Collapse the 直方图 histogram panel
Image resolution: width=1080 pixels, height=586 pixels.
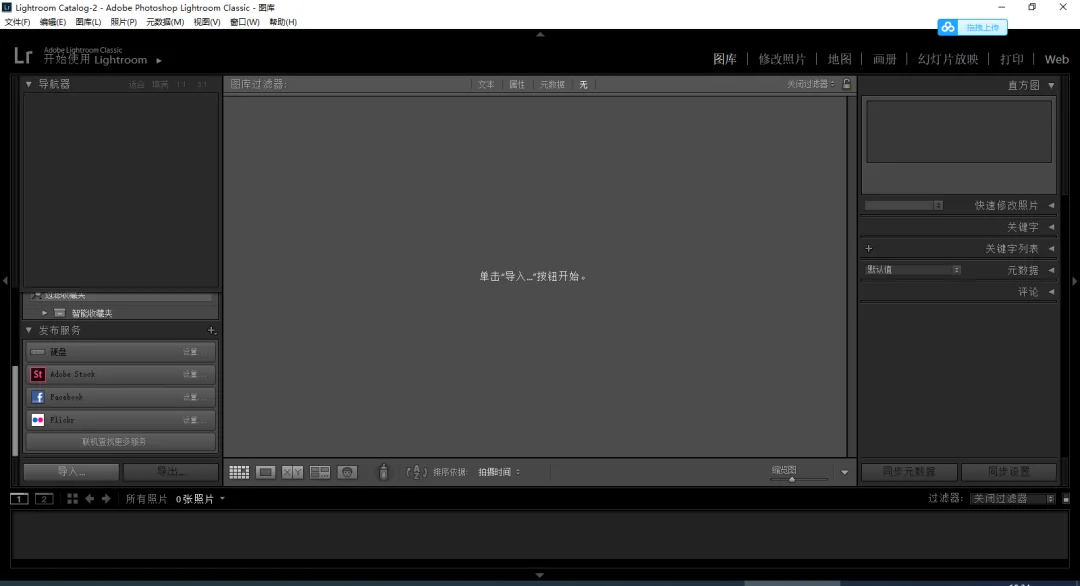click(1051, 85)
